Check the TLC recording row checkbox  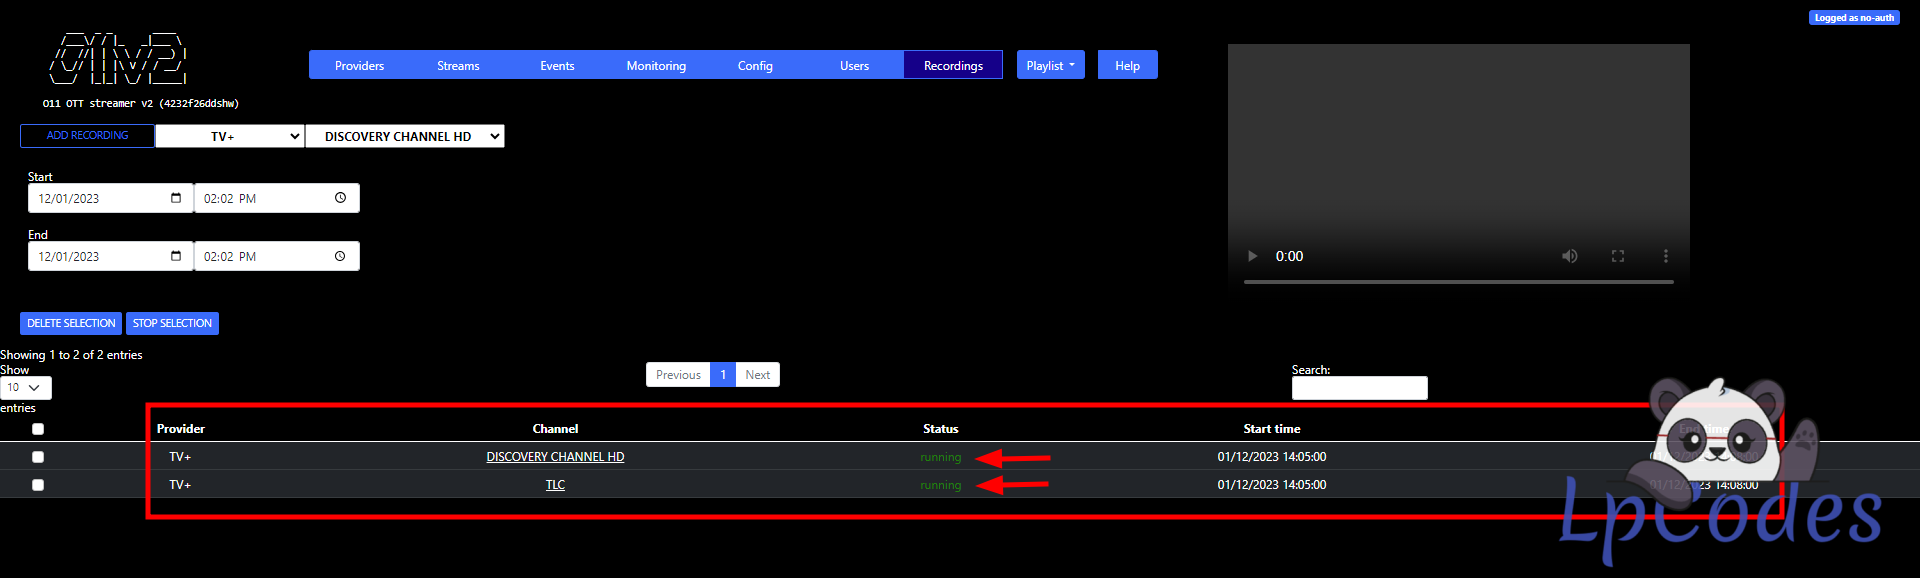[x=38, y=485]
